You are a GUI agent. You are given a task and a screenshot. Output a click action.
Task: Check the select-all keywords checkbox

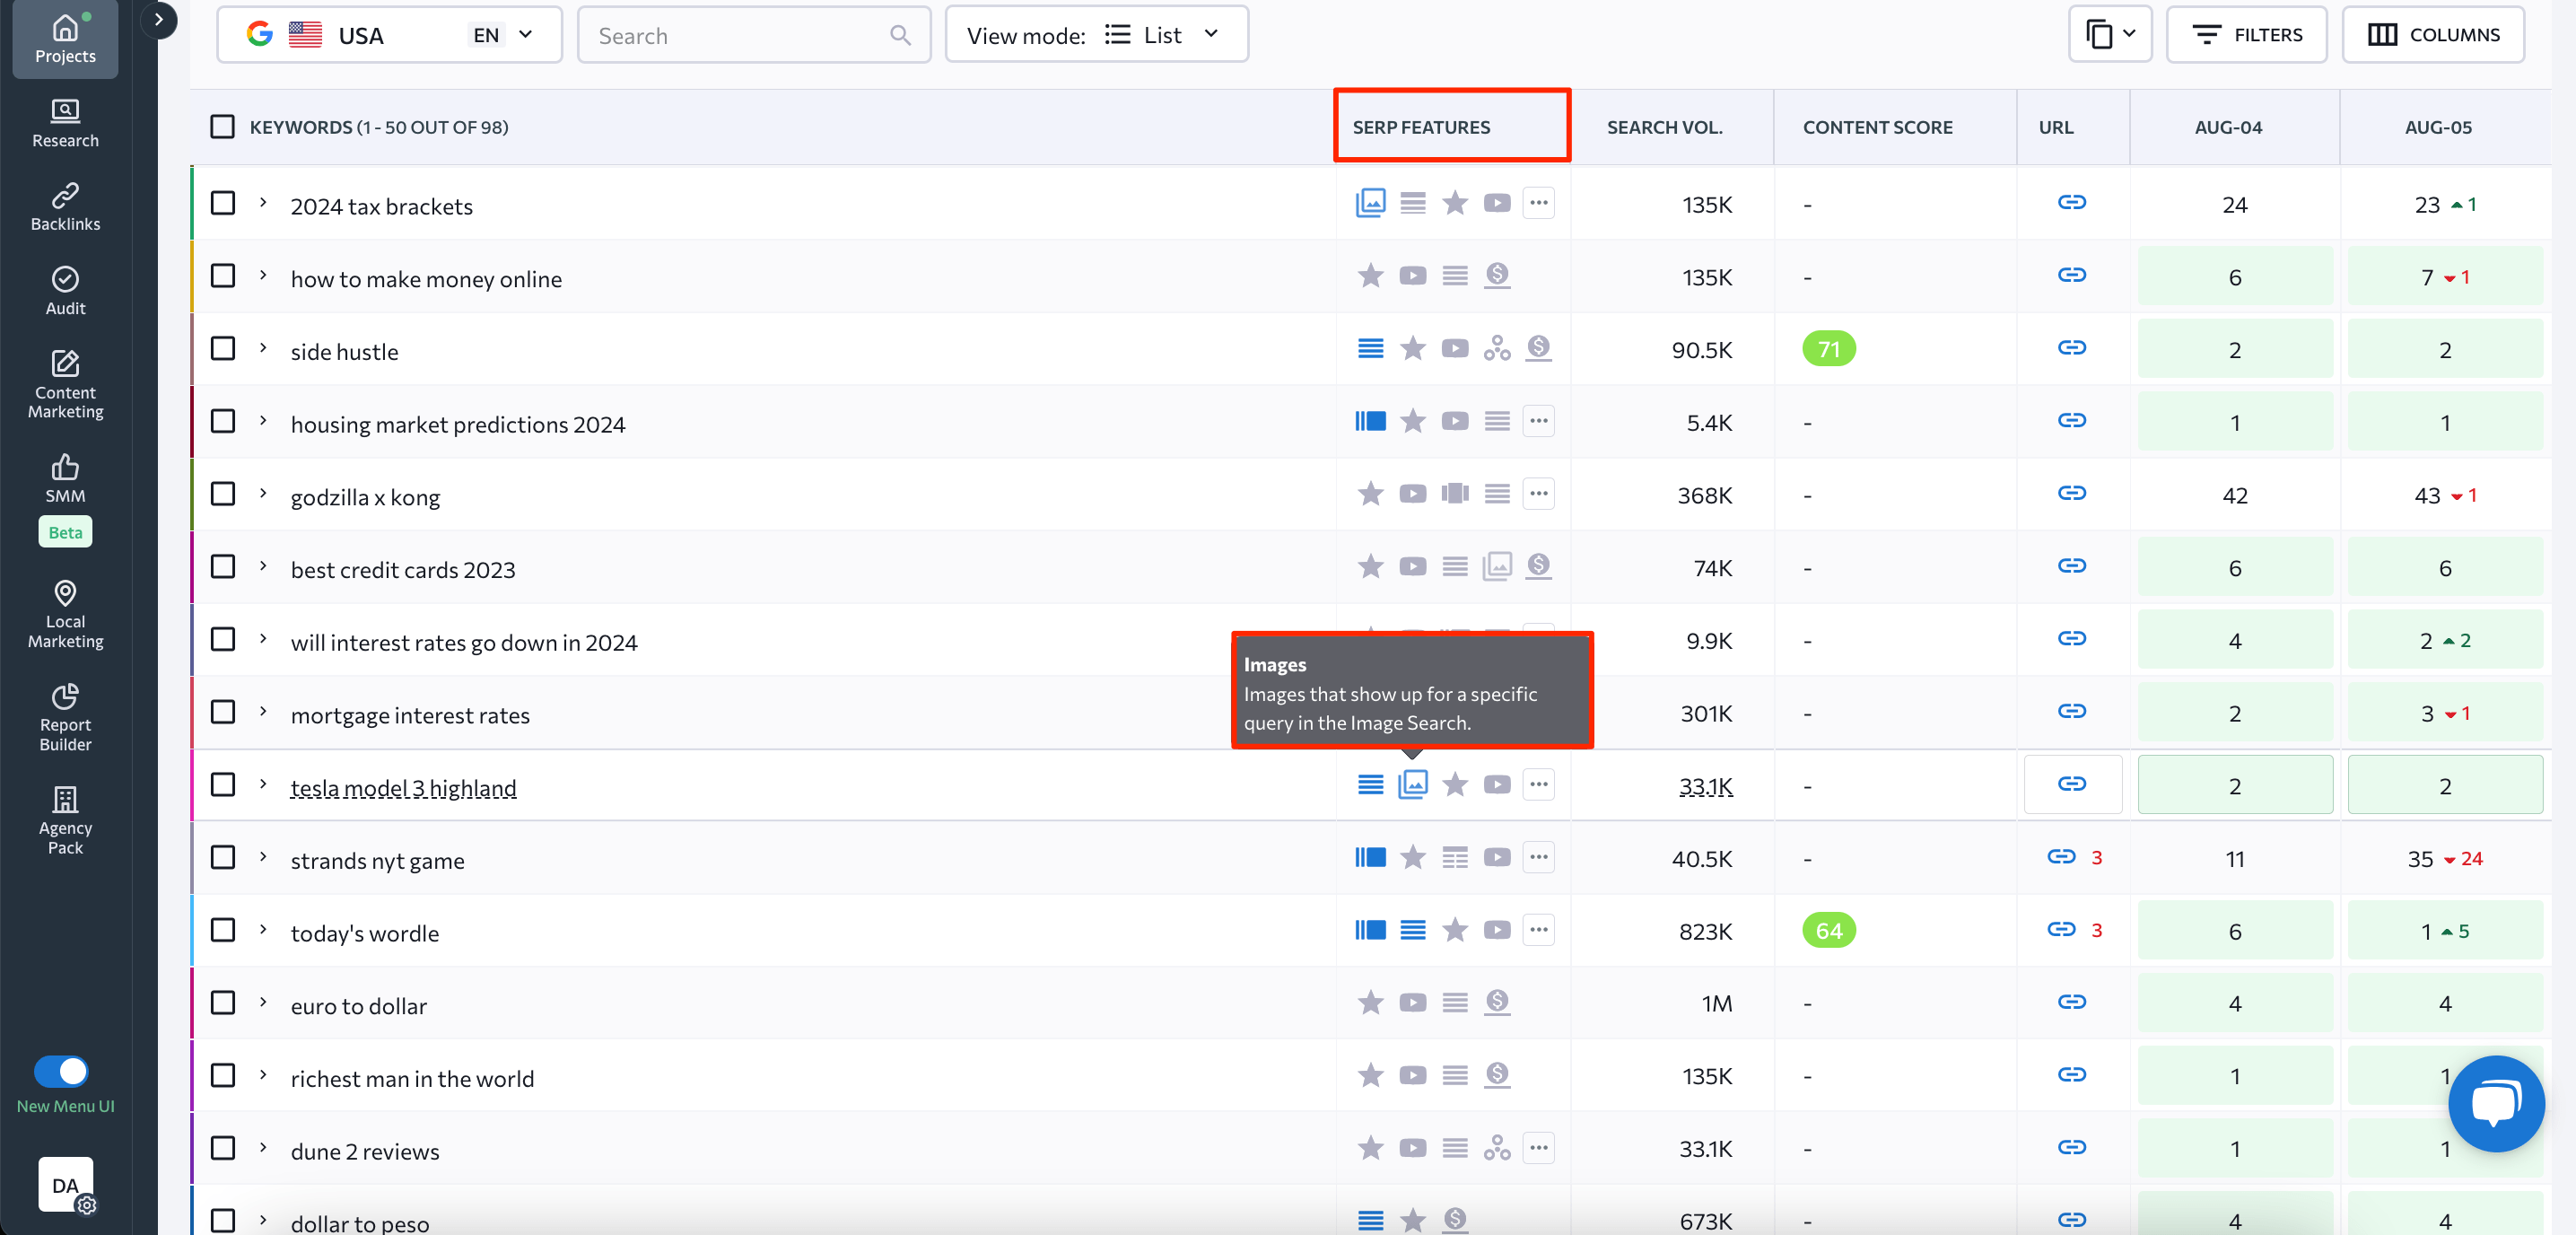(222, 126)
